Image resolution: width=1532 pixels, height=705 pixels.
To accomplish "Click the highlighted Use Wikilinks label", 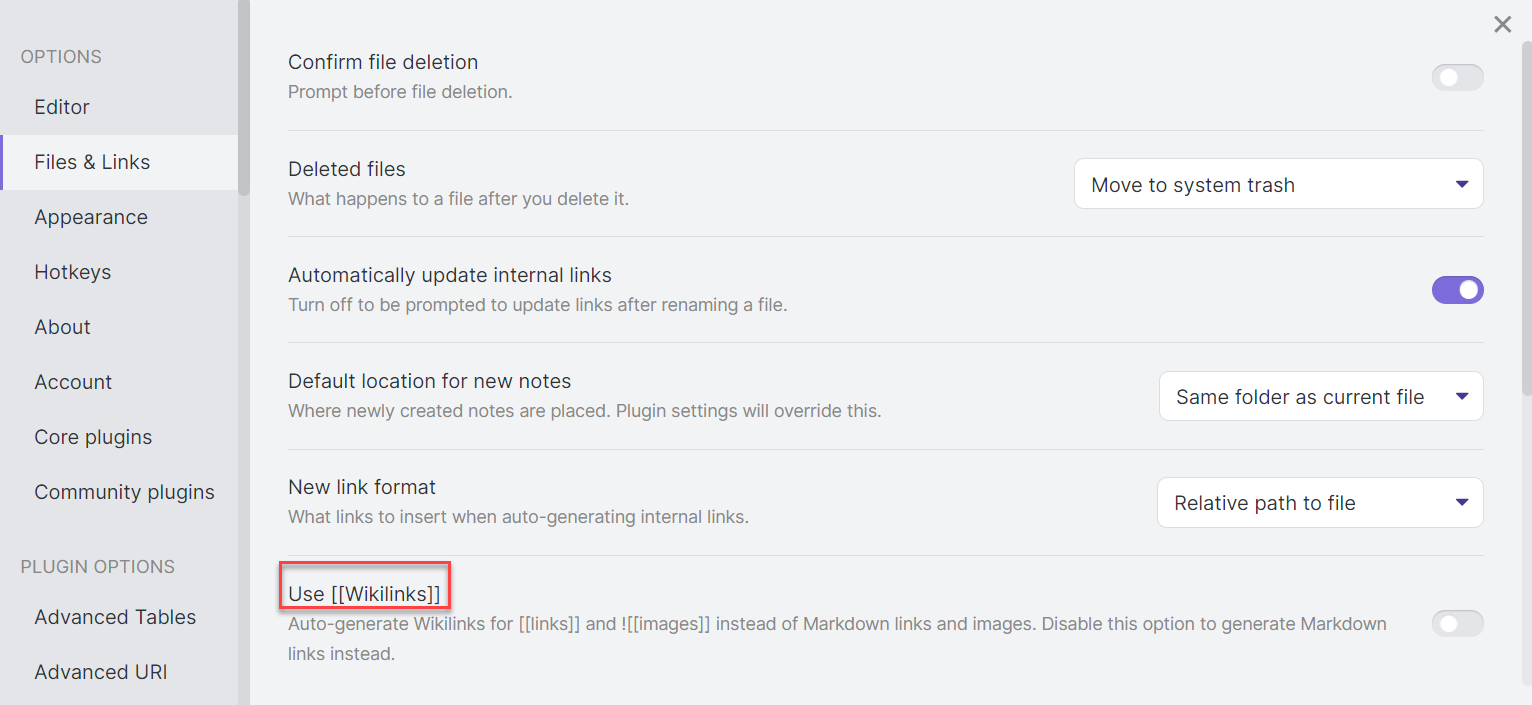I will [364, 593].
